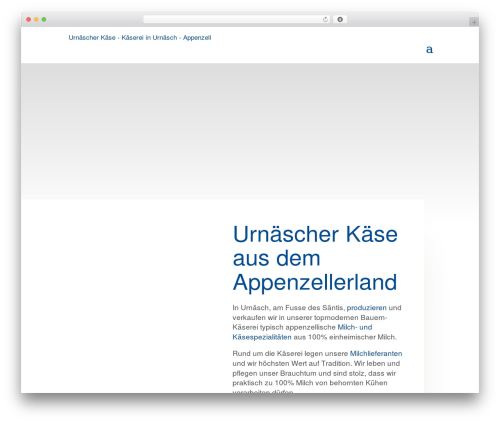Follow the 'produzieren' link
Viewport: 500px width, 423px height.
367,308
